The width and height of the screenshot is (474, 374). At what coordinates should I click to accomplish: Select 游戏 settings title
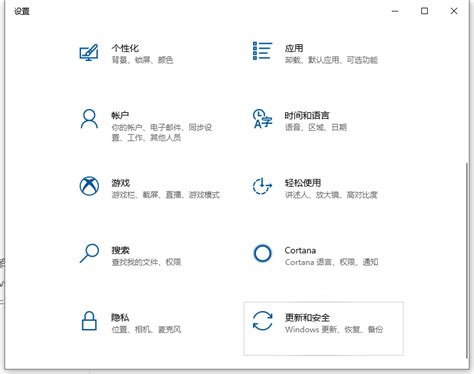click(120, 183)
